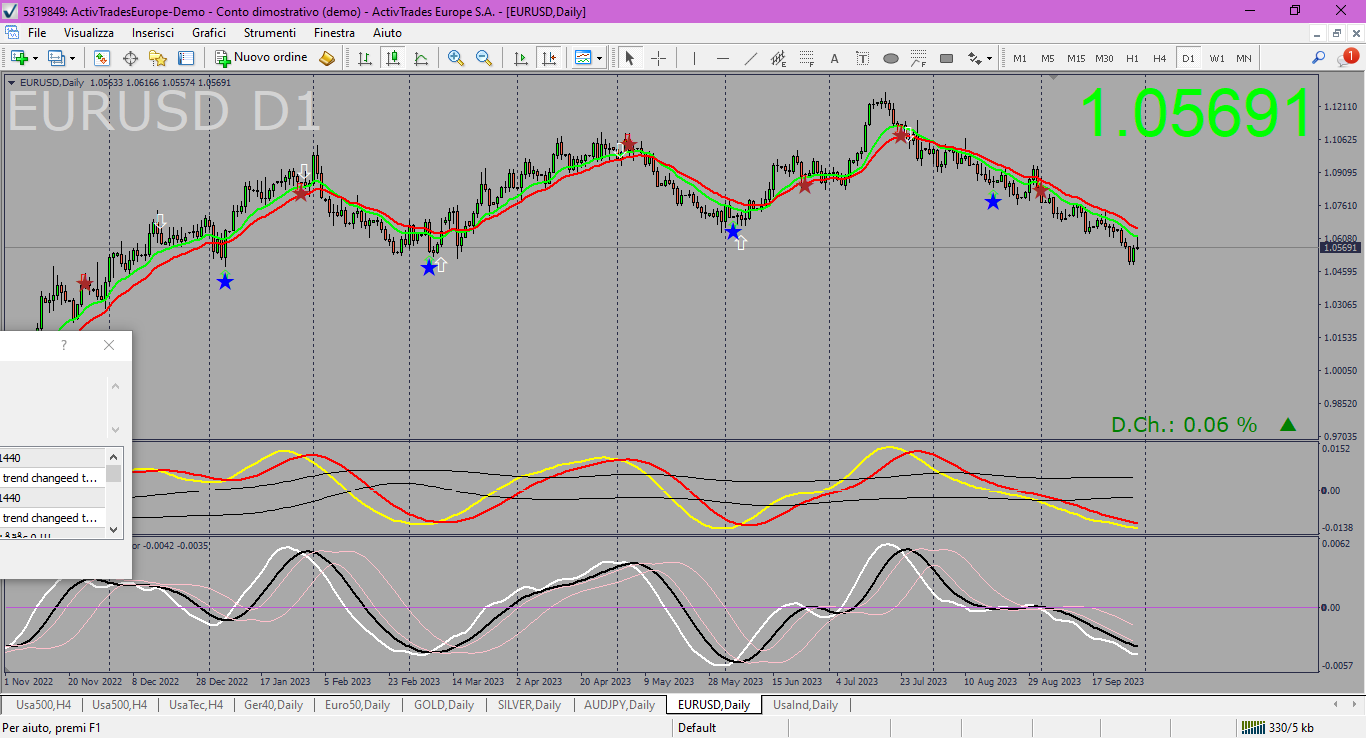Open the indicators list icon
Image resolution: width=1366 pixels, height=738 pixels.
click(584, 58)
